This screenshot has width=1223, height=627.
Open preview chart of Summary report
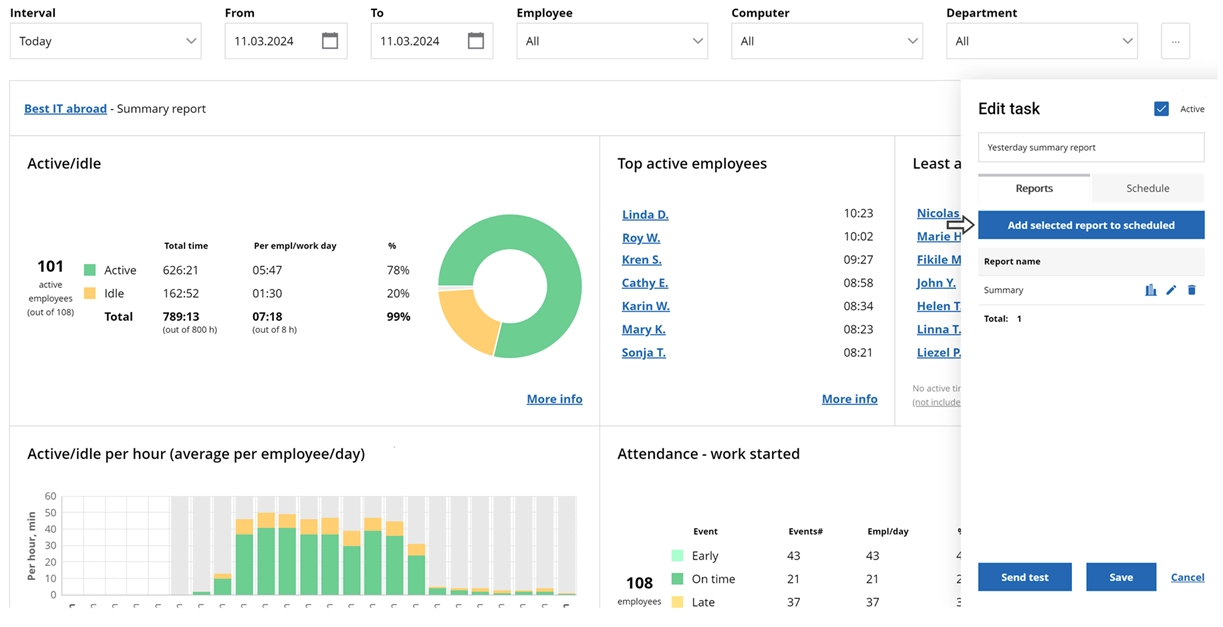tap(1151, 289)
